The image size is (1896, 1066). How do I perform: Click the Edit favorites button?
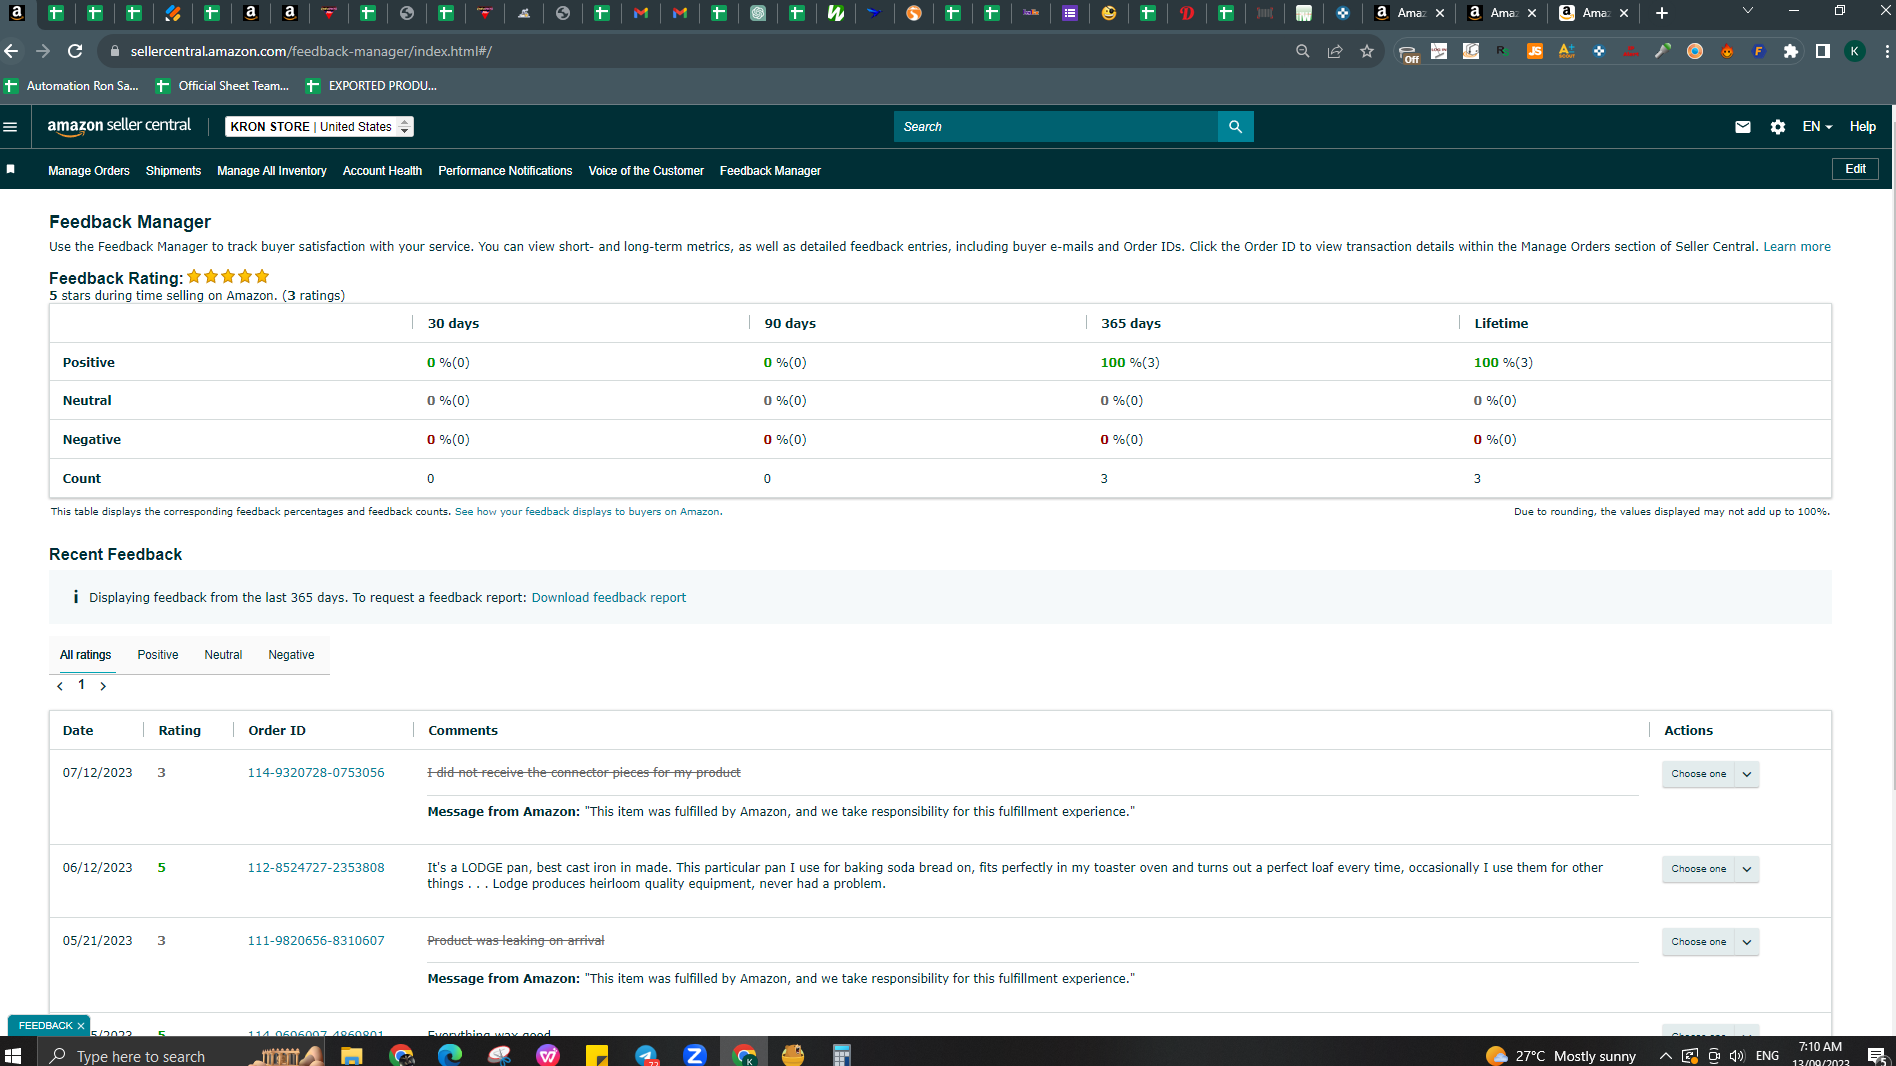point(1855,169)
